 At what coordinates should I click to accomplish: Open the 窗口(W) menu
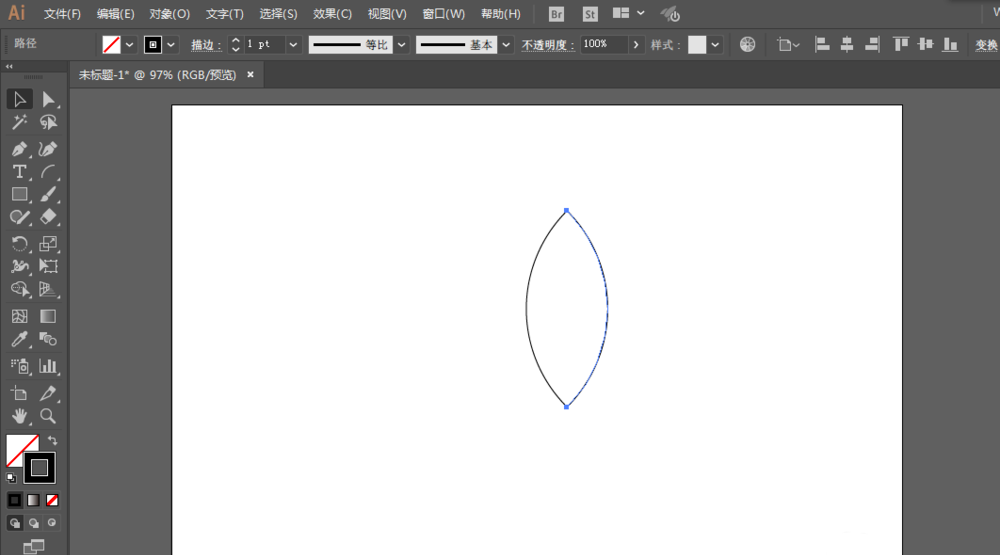pyautogui.click(x=444, y=14)
